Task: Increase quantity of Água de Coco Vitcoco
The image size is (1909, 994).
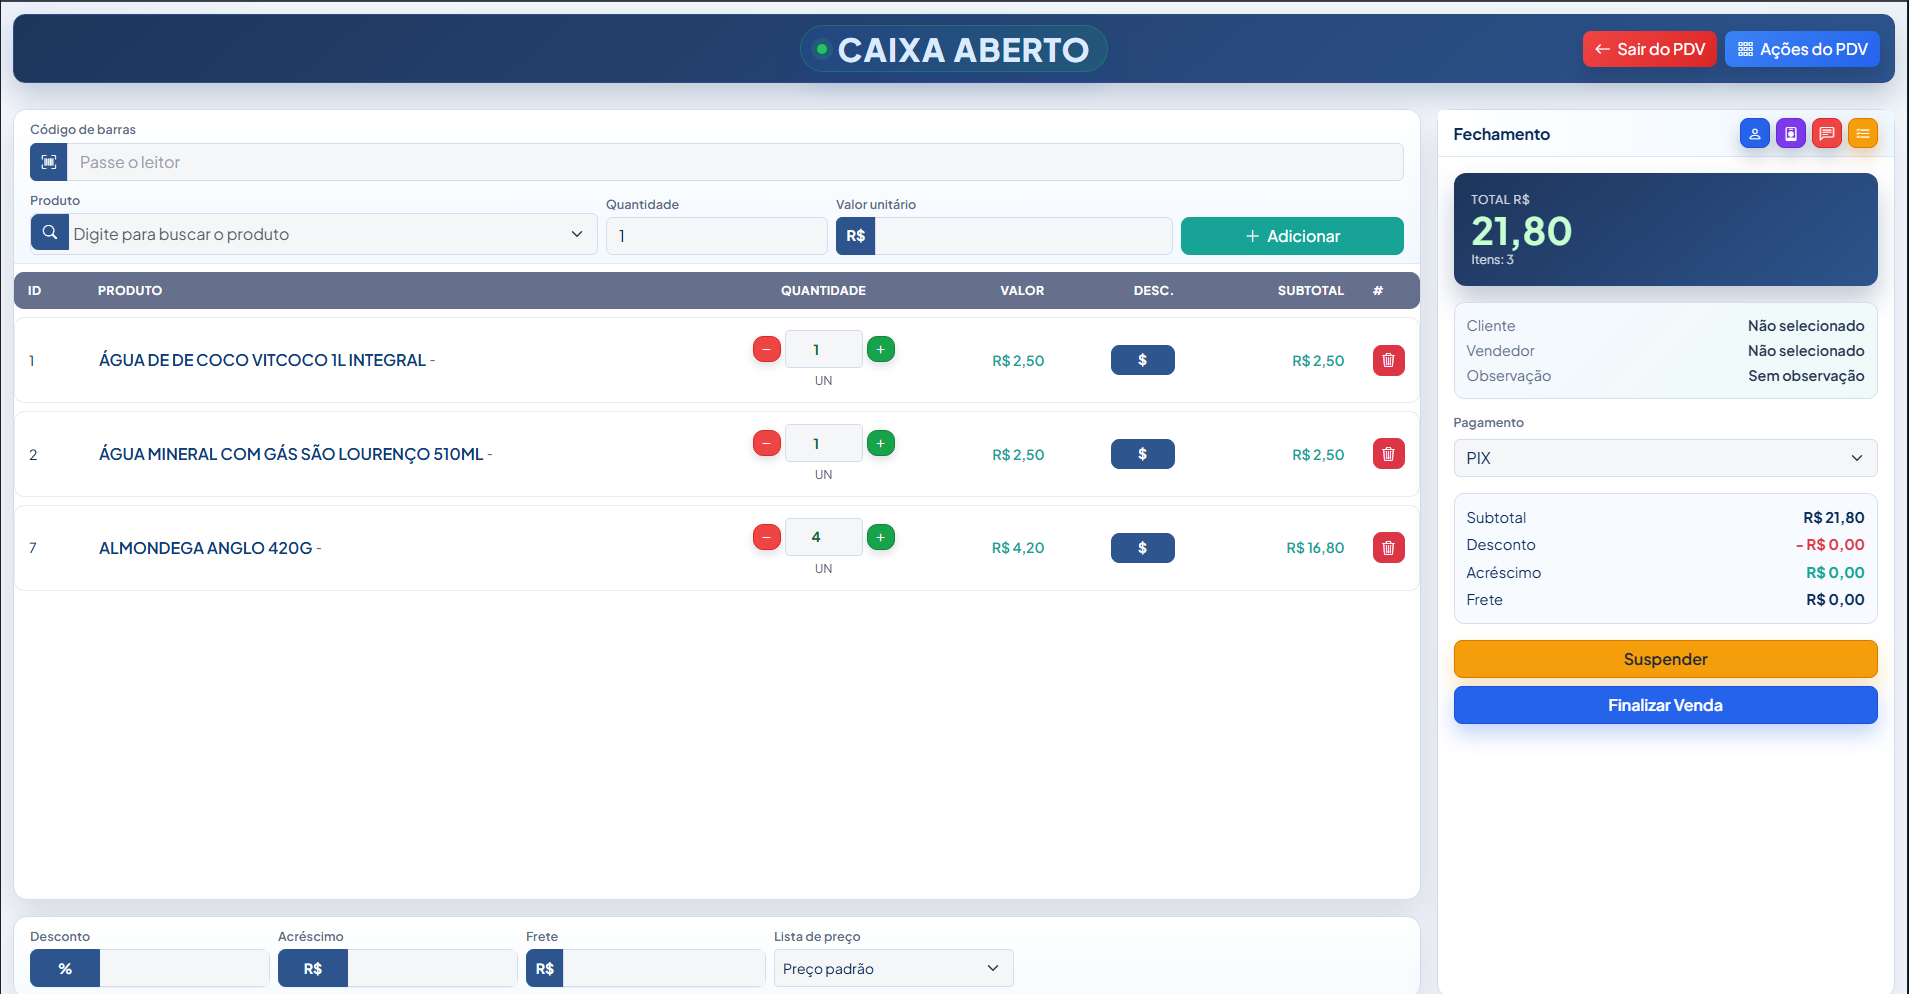Action: [881, 349]
